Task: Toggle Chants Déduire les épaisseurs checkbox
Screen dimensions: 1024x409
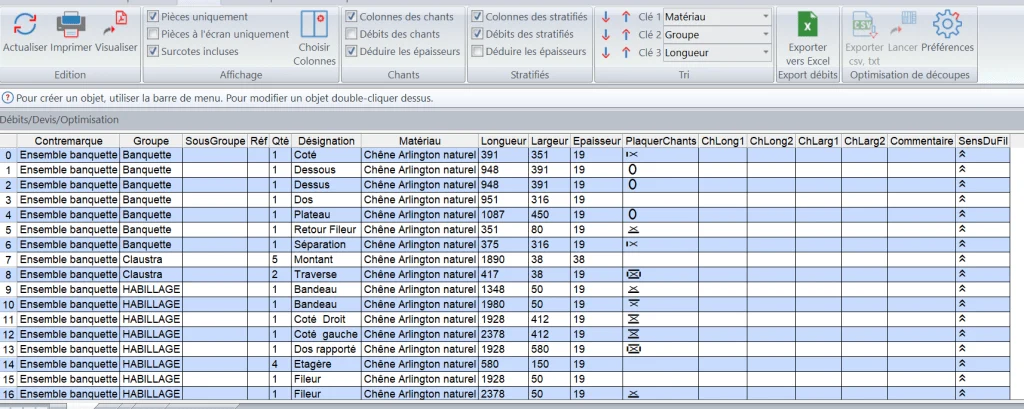Action: pyautogui.click(x=351, y=51)
